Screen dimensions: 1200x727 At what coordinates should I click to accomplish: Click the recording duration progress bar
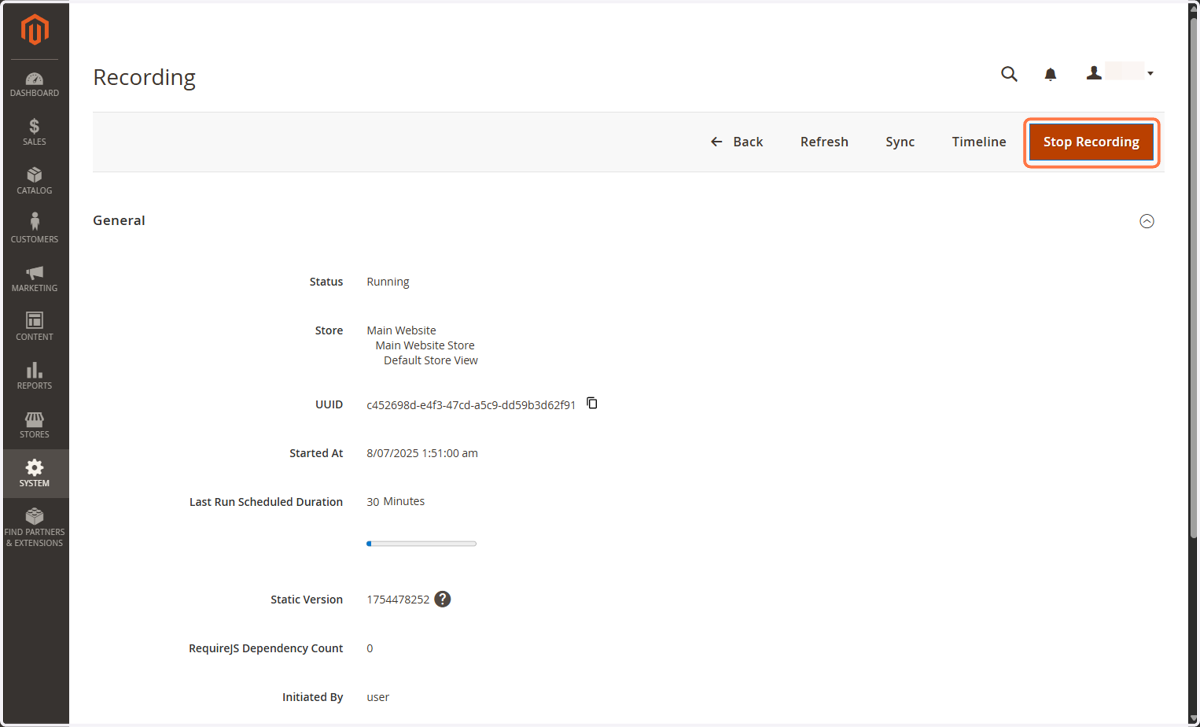[x=422, y=544]
